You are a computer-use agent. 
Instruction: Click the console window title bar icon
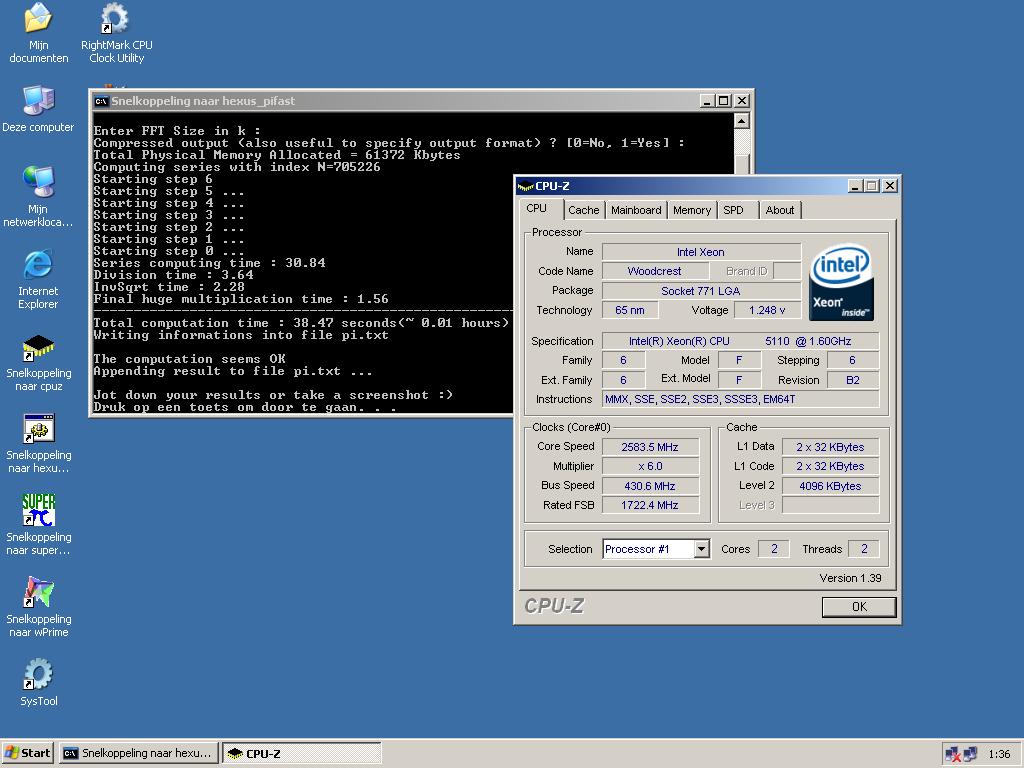pyautogui.click(x=101, y=101)
